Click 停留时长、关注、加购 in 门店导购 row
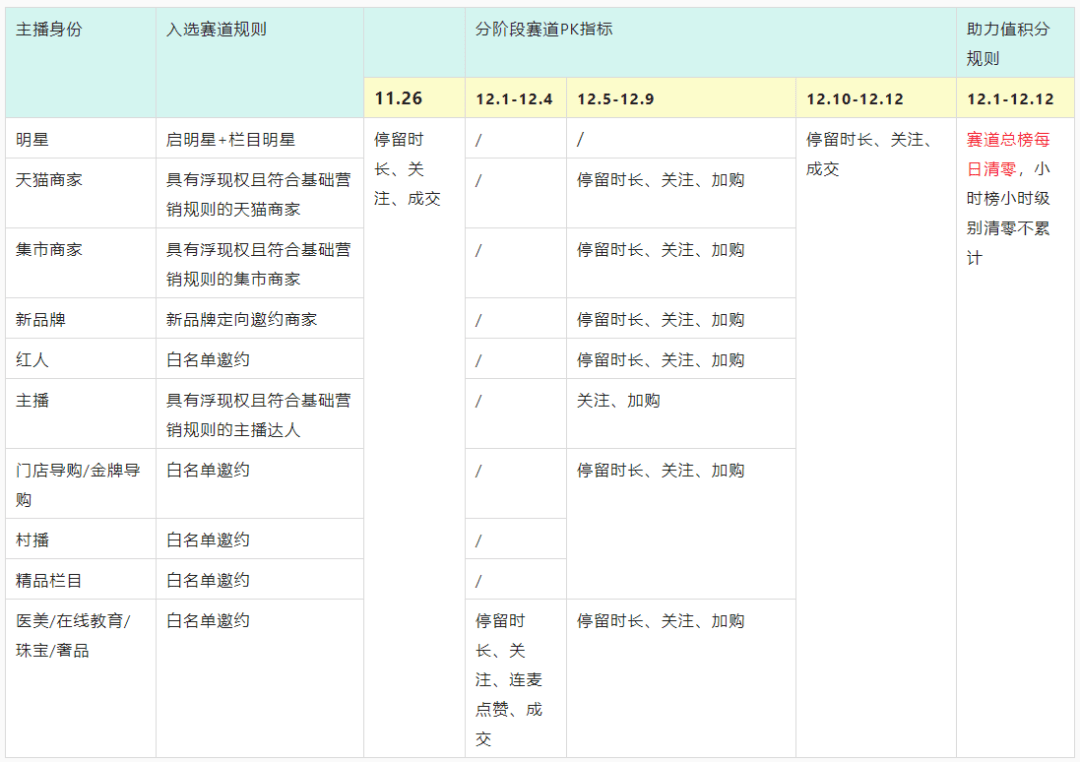Viewport: 1080px width, 762px height. [661, 471]
